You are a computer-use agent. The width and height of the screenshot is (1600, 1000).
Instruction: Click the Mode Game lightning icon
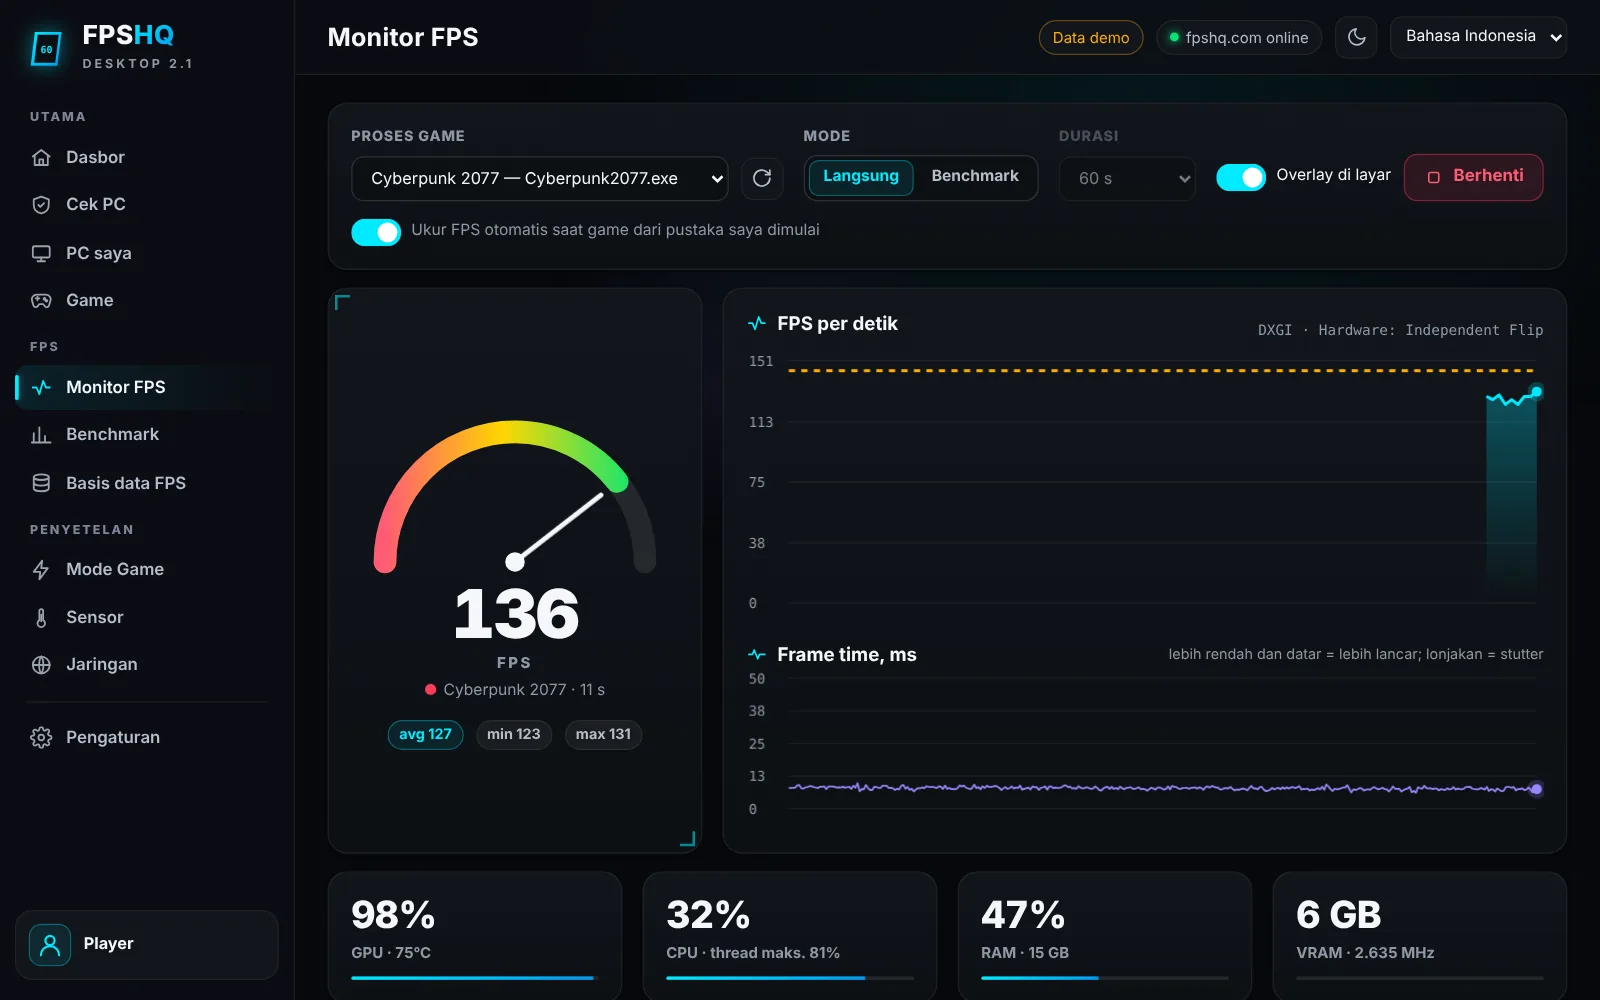pos(41,570)
